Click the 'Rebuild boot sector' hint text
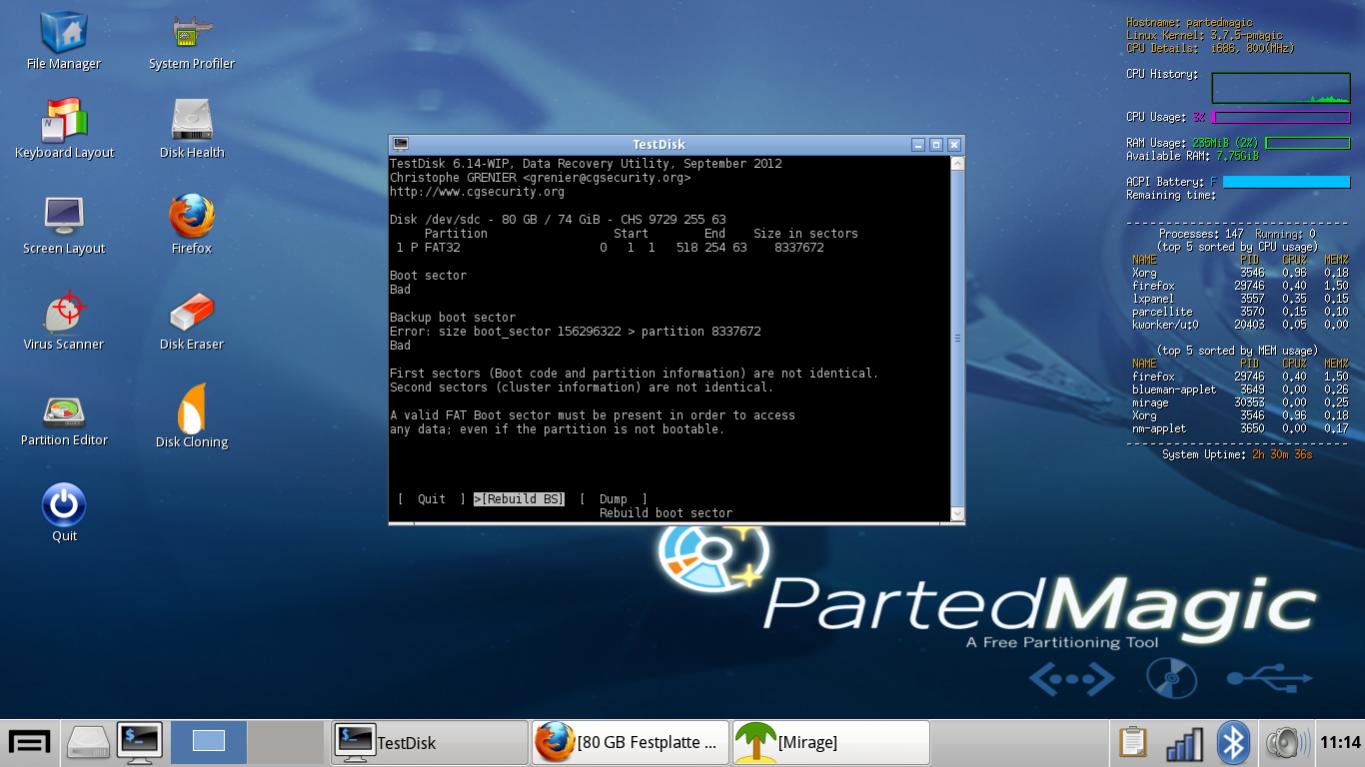The height and width of the screenshot is (767, 1365). coord(666,513)
